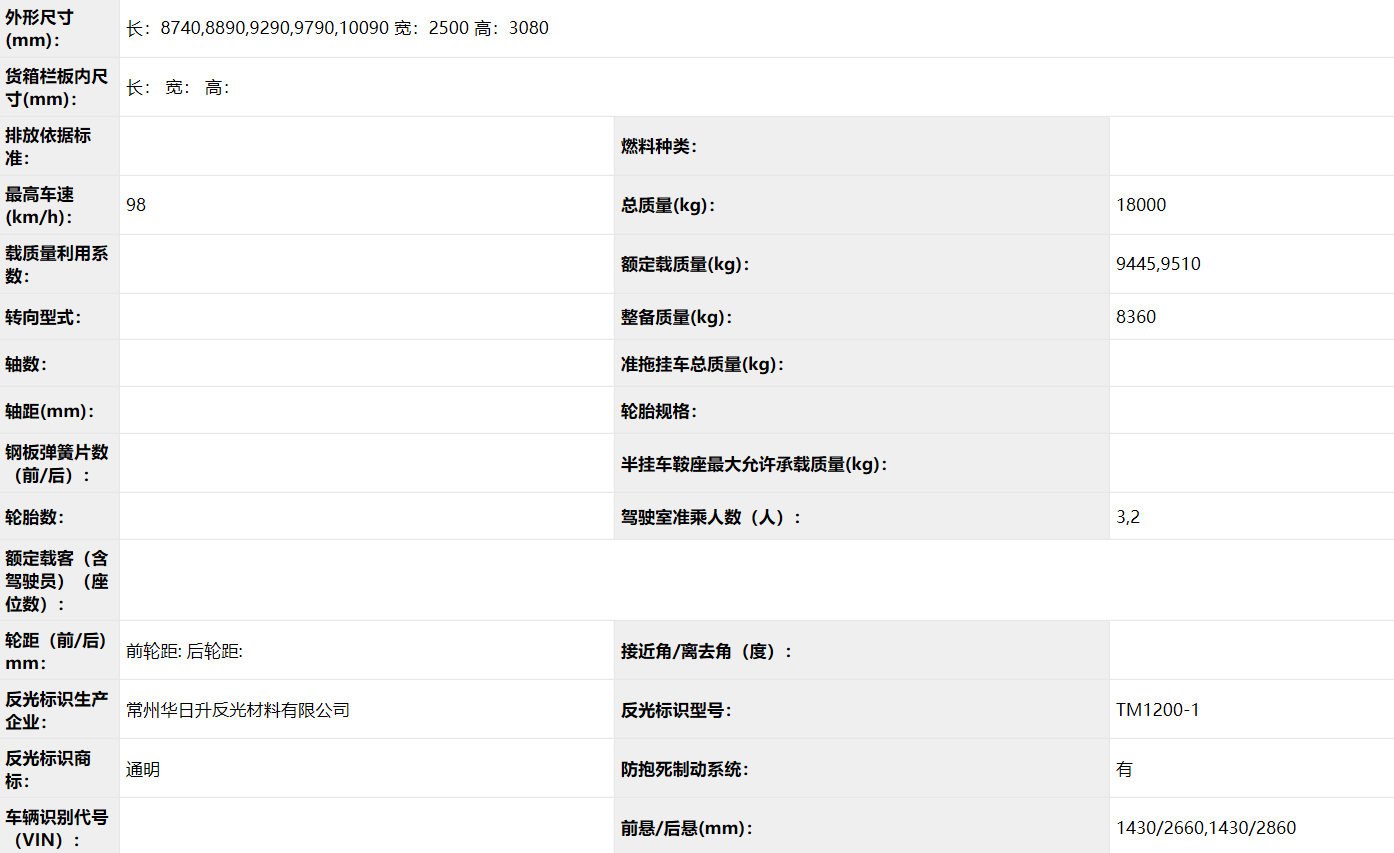The height and width of the screenshot is (853, 1394).
Task: Select the reflective marking manufacturer 常州华日升反光材料有限公司
Action: point(238,710)
